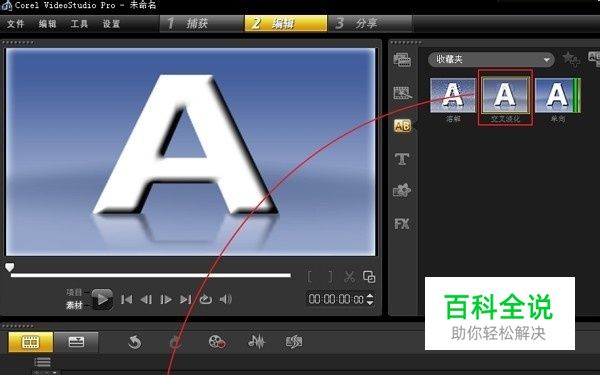Open the sound mixer

(x=256, y=342)
